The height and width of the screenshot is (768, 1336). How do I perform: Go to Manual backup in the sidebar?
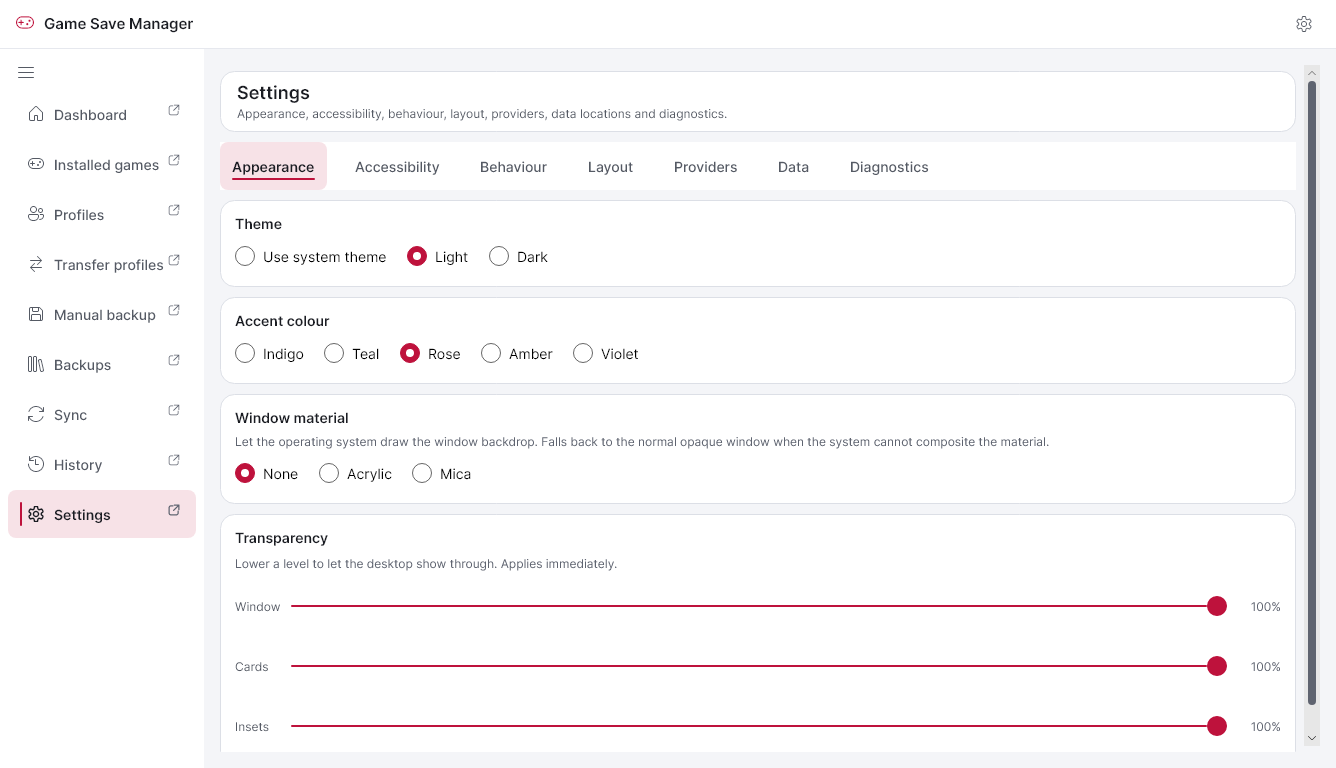pos(102,314)
